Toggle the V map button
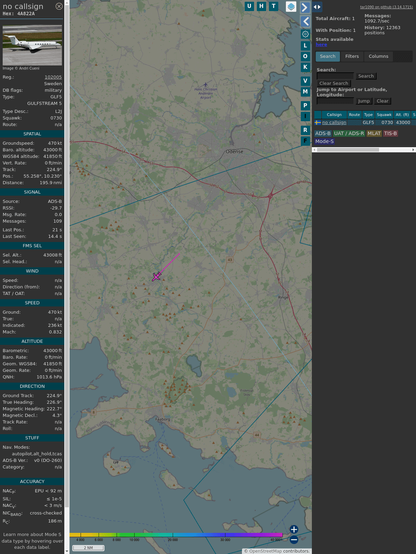 point(305,81)
